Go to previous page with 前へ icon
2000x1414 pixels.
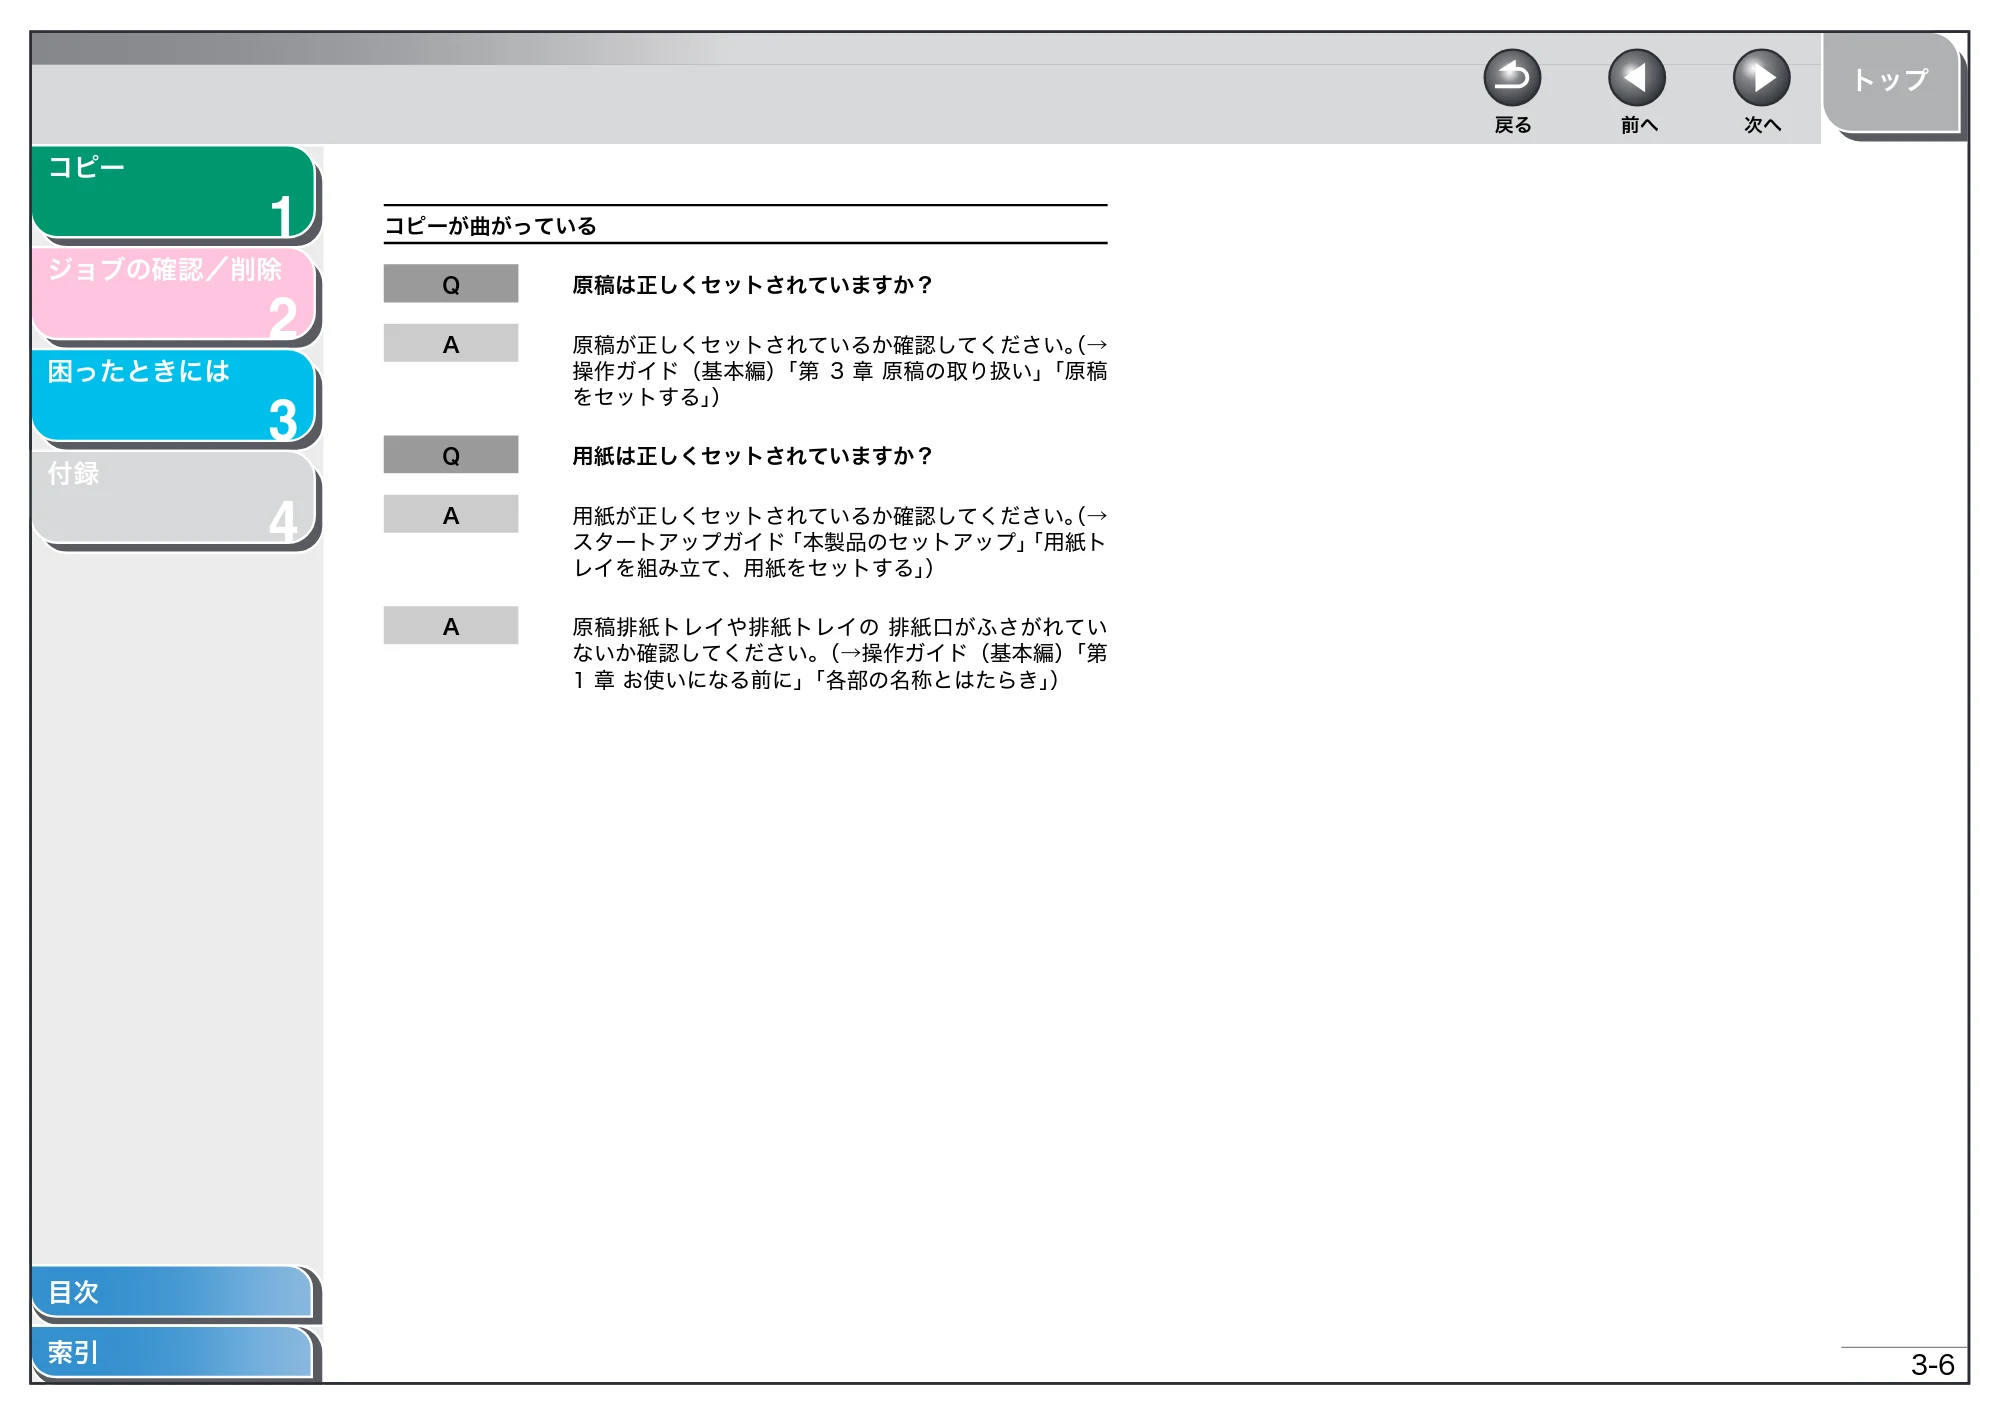(x=1637, y=78)
